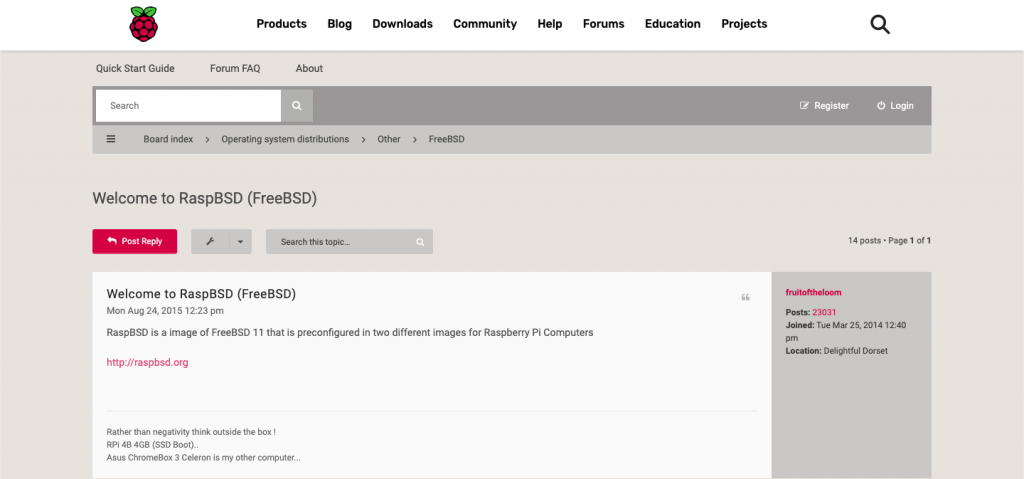The image size is (1024, 479).
Task: Click the Login link
Action: click(x=895, y=106)
